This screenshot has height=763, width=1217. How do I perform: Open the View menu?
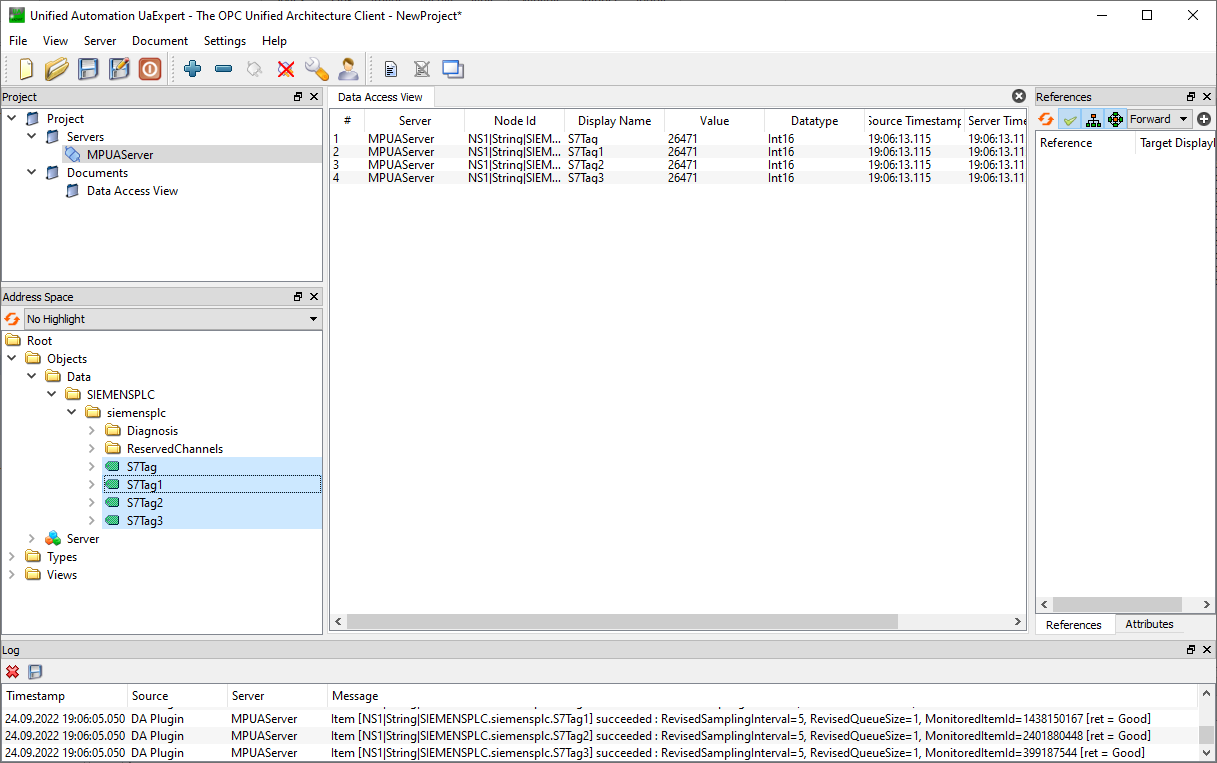pyautogui.click(x=56, y=41)
